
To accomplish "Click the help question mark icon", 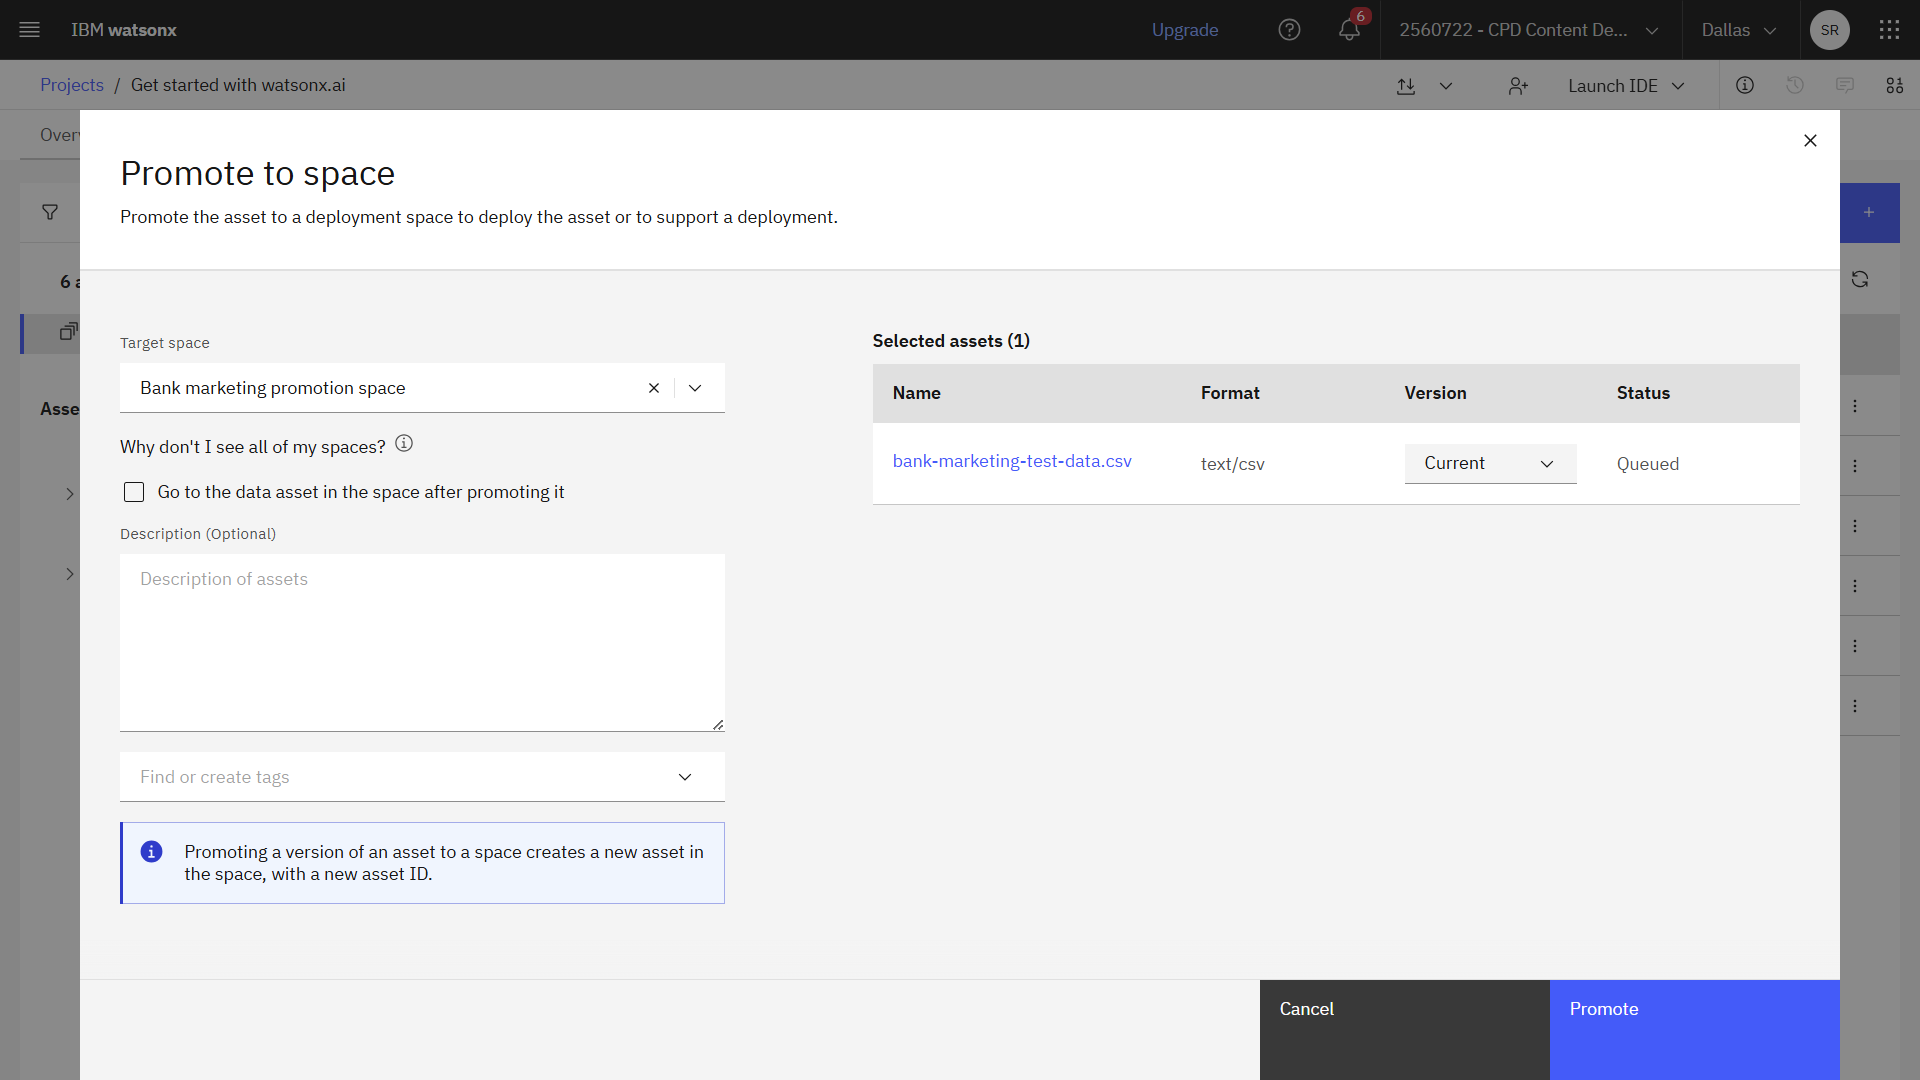I will [x=1292, y=29].
